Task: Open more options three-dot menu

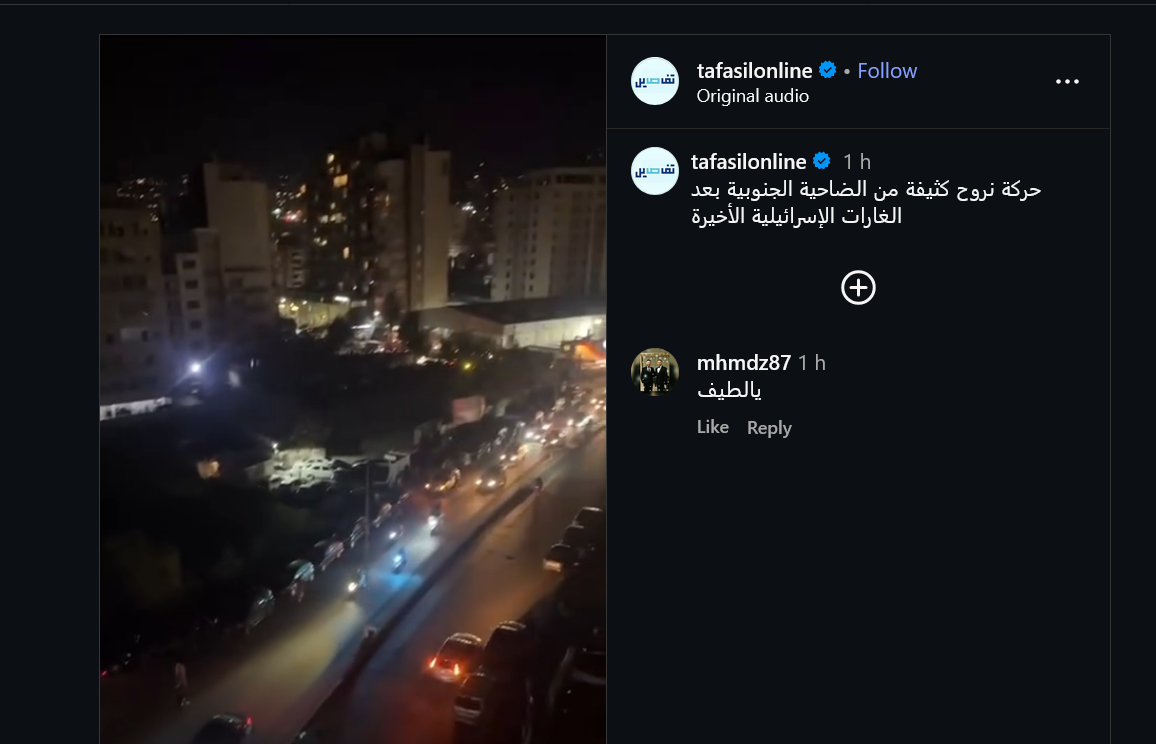Action: pyautogui.click(x=1067, y=81)
